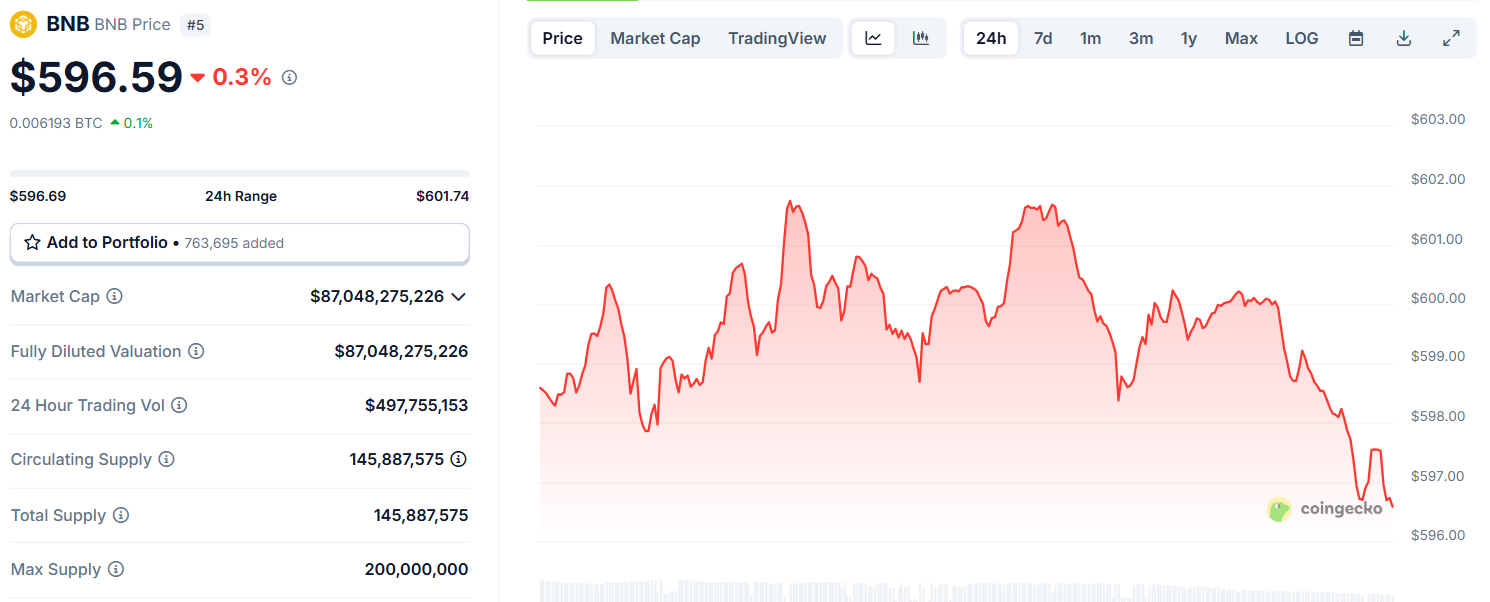Viewport: 1490px width, 602px height.
Task: Select 24h time range
Action: (x=991, y=38)
